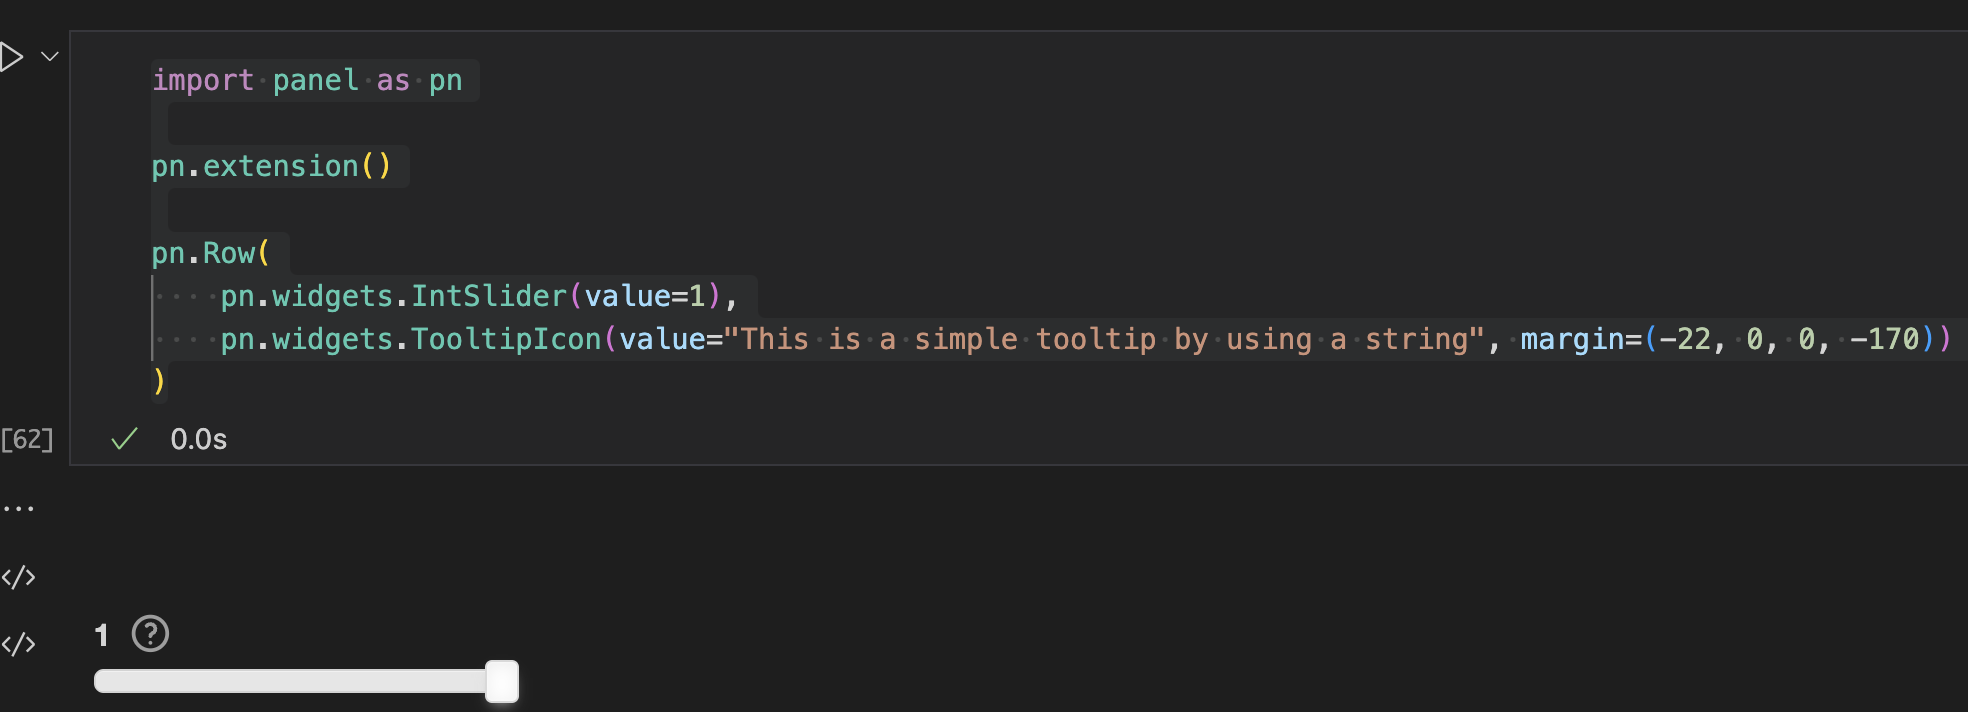Click the TooltipIcon question mark in the output
Image resolution: width=1968 pixels, height=712 pixels.
151,634
